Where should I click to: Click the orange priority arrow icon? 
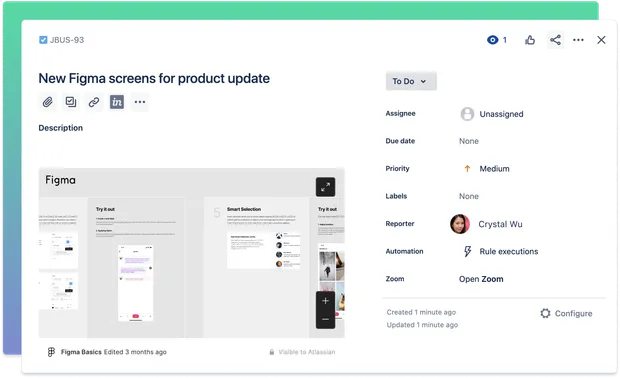point(467,168)
